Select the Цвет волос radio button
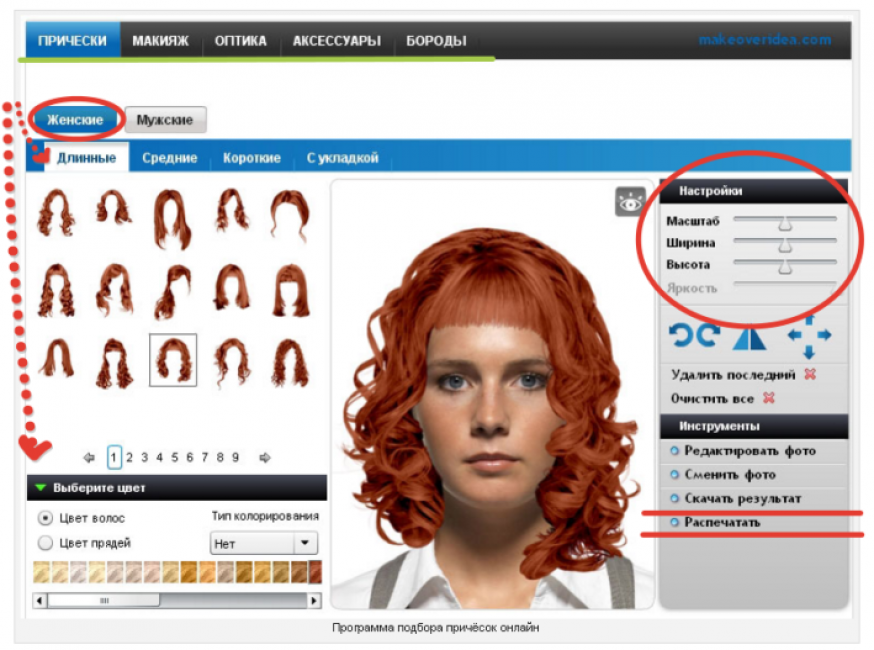The image size is (874, 650). pos(44,518)
